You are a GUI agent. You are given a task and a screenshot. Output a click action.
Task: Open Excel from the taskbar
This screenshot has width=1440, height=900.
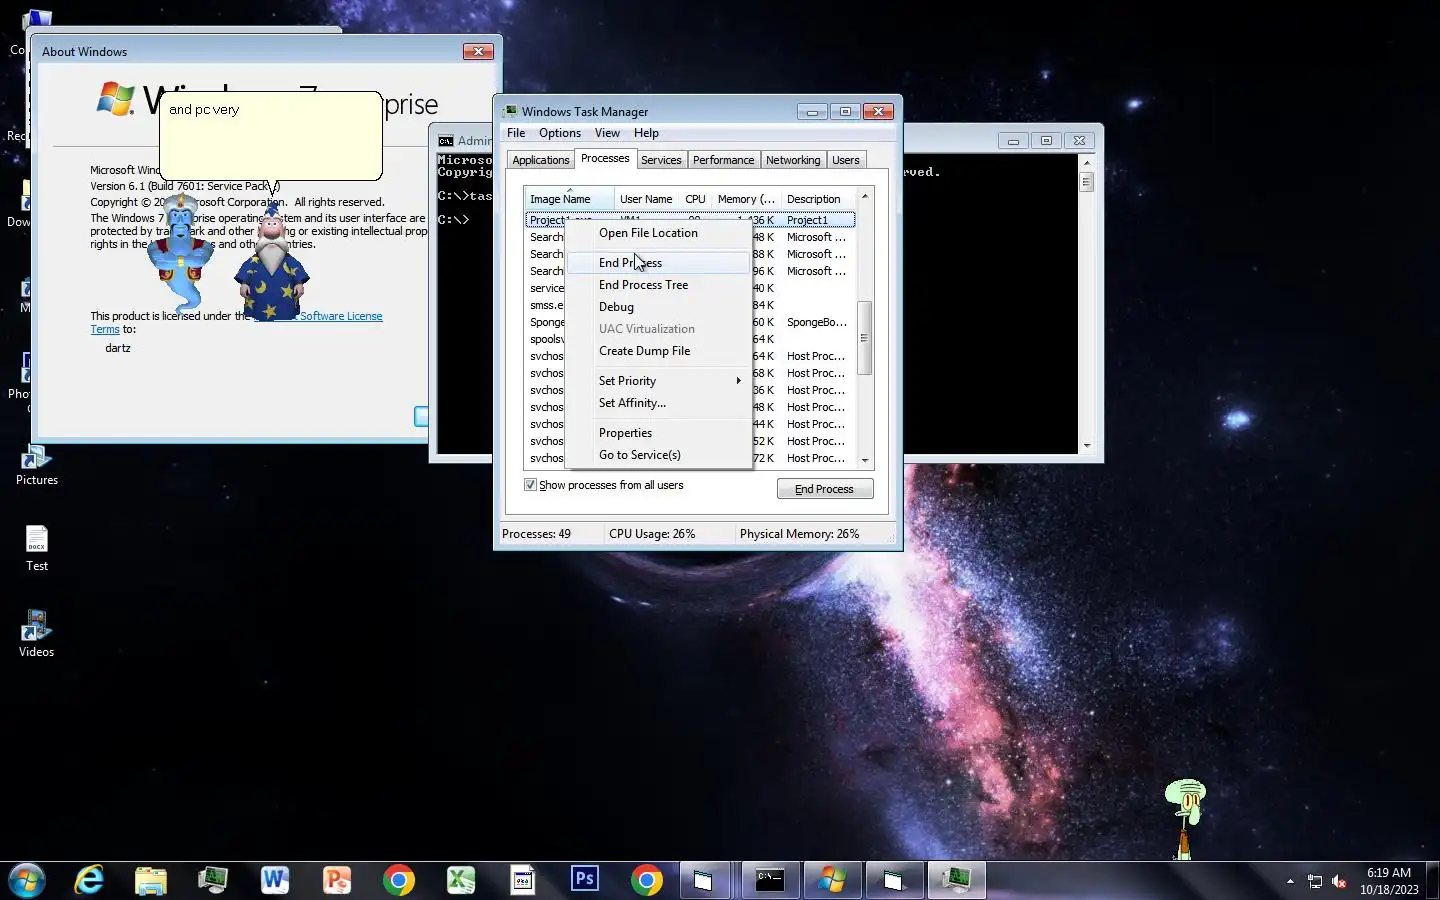460,880
